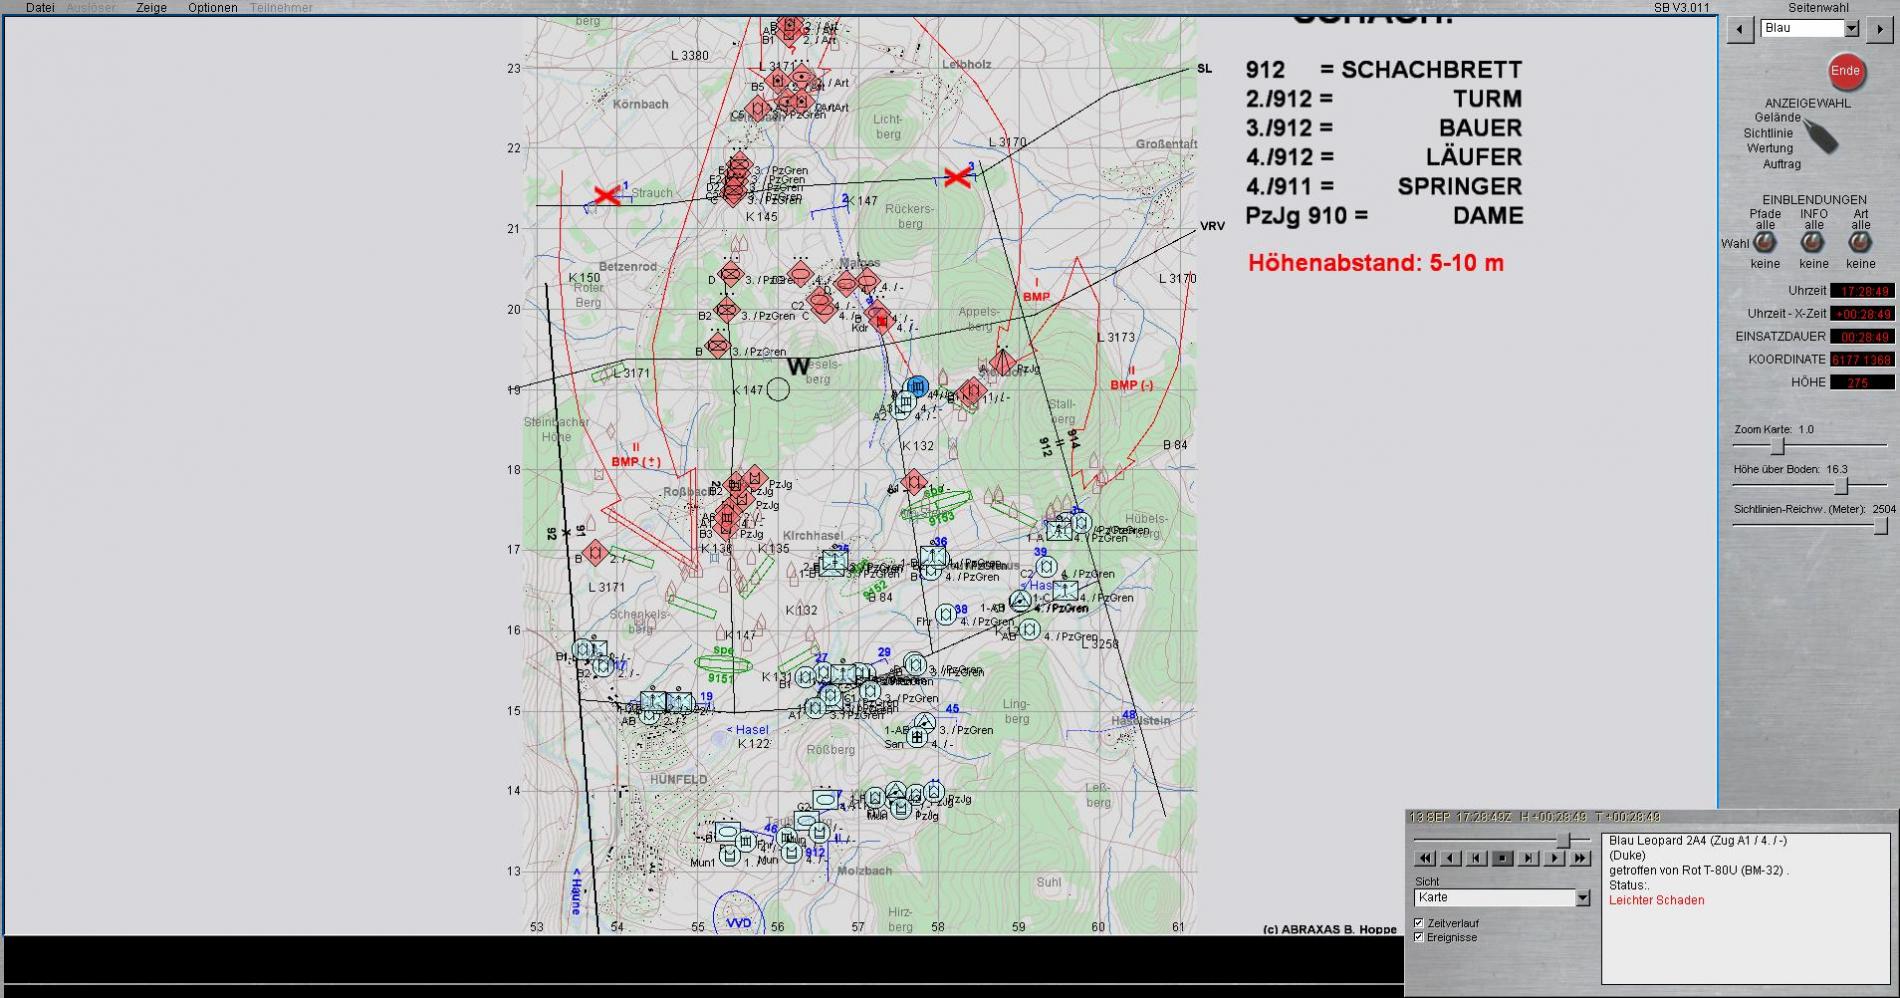Click the red Ende button
The width and height of the screenshot is (1900, 998).
tap(1845, 71)
